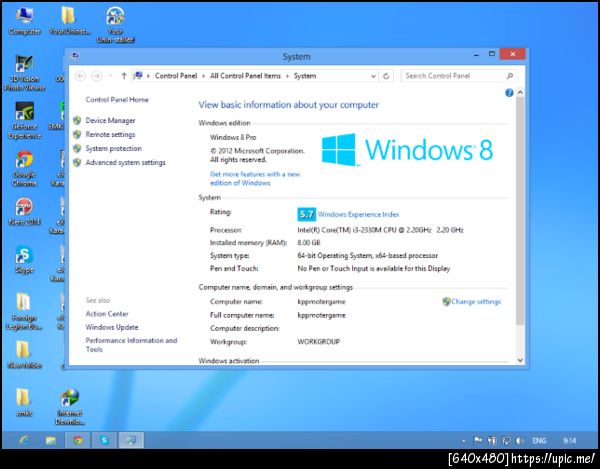Switch to Skype in taskbar

pos(104,440)
